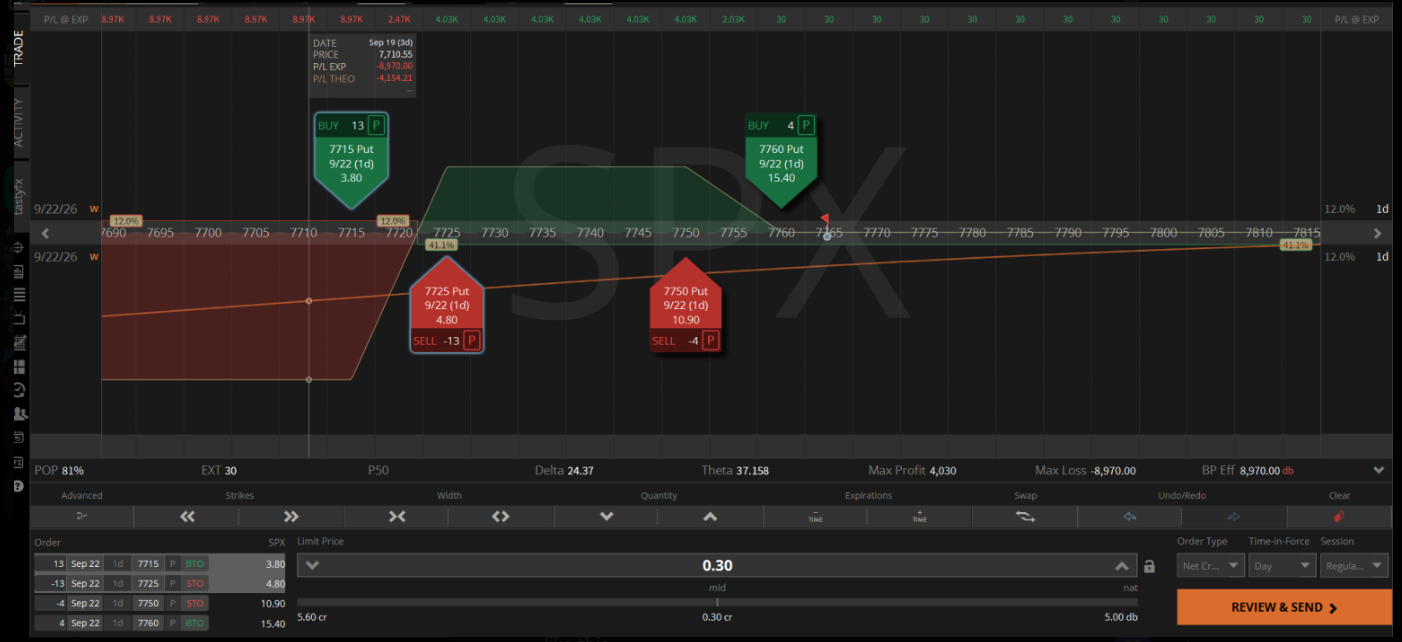This screenshot has height=642, width=1402.
Task: Increase order quantity with up chevron
Action: click(710, 516)
